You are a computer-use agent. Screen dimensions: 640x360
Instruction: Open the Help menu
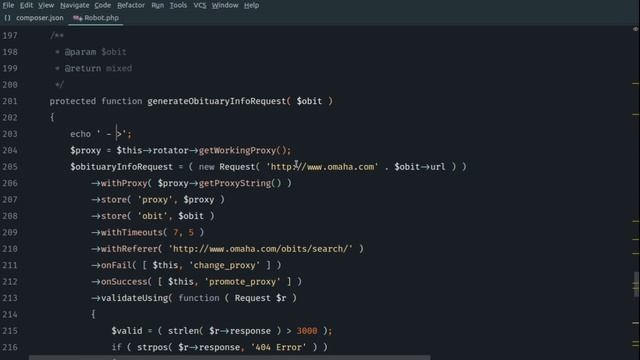[251, 5]
